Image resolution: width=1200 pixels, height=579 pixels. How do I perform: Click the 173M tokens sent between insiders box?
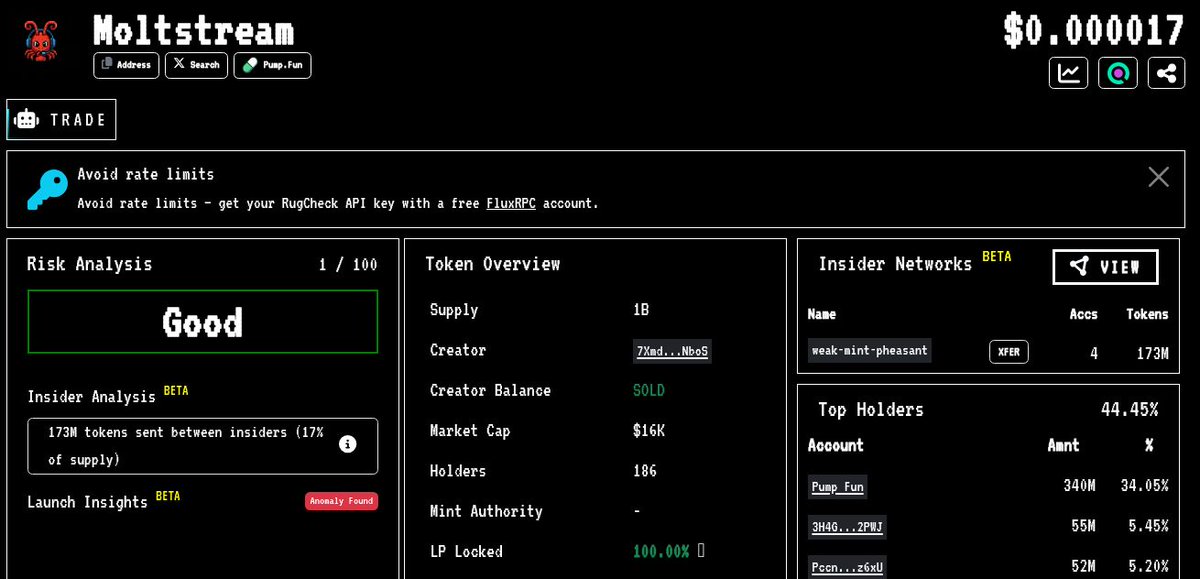pyautogui.click(x=203, y=446)
